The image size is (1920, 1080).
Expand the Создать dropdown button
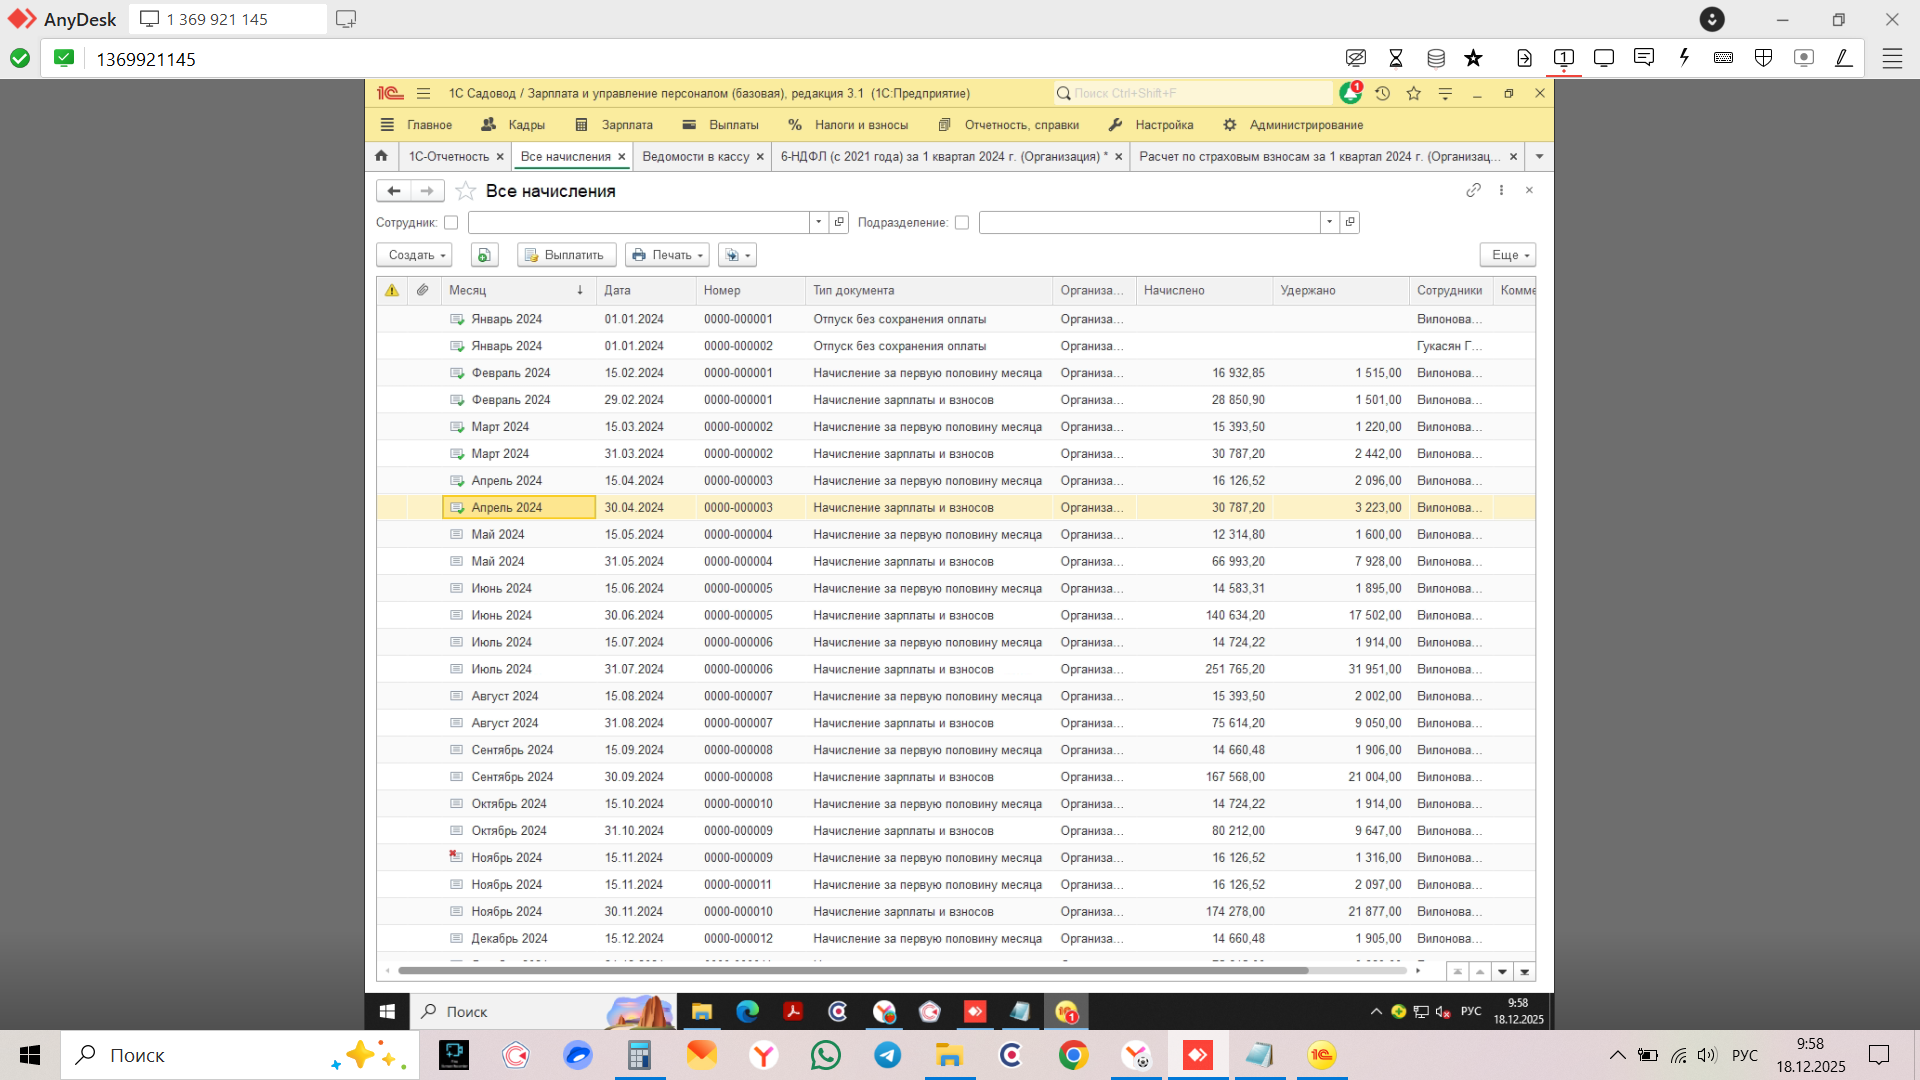tap(414, 255)
